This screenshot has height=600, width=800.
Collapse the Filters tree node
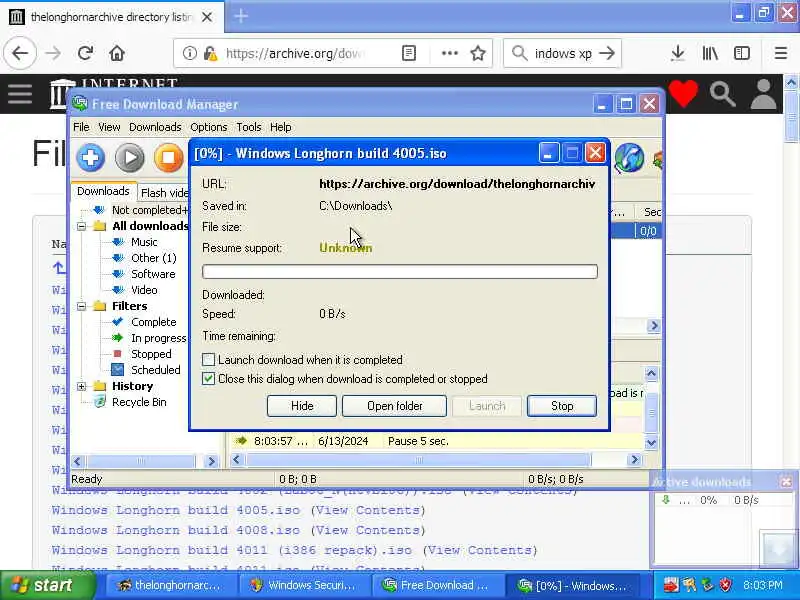click(x=82, y=306)
